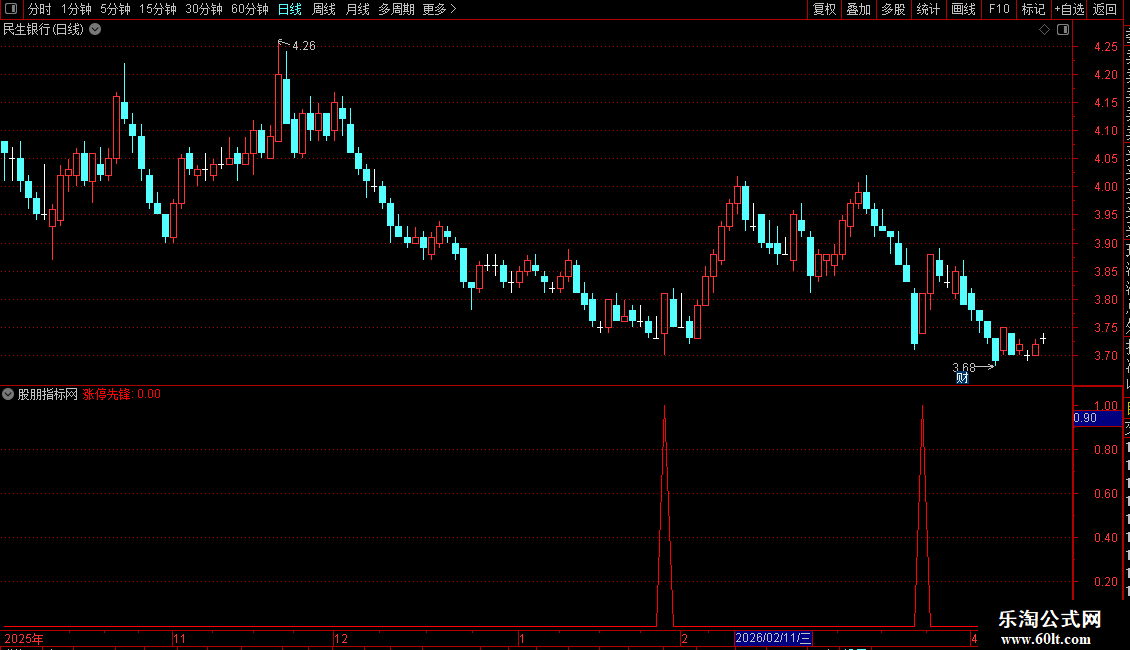Click the 民生银行(日线) chart title
Image resolution: width=1130 pixels, height=650 pixels.
[x=43, y=30]
